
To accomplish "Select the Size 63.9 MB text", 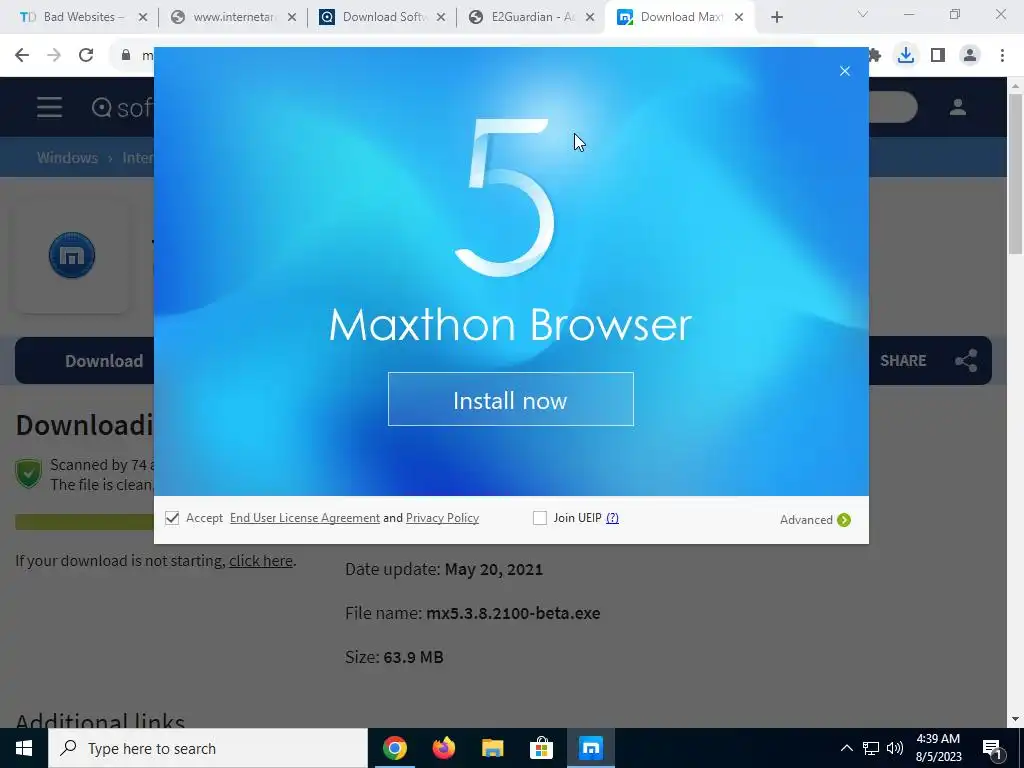I will (x=413, y=656).
